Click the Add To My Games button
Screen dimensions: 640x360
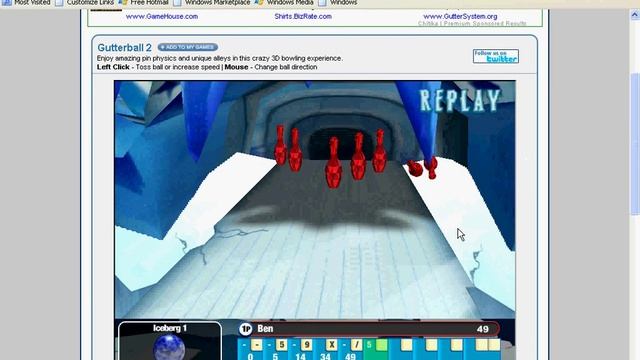[187, 47]
